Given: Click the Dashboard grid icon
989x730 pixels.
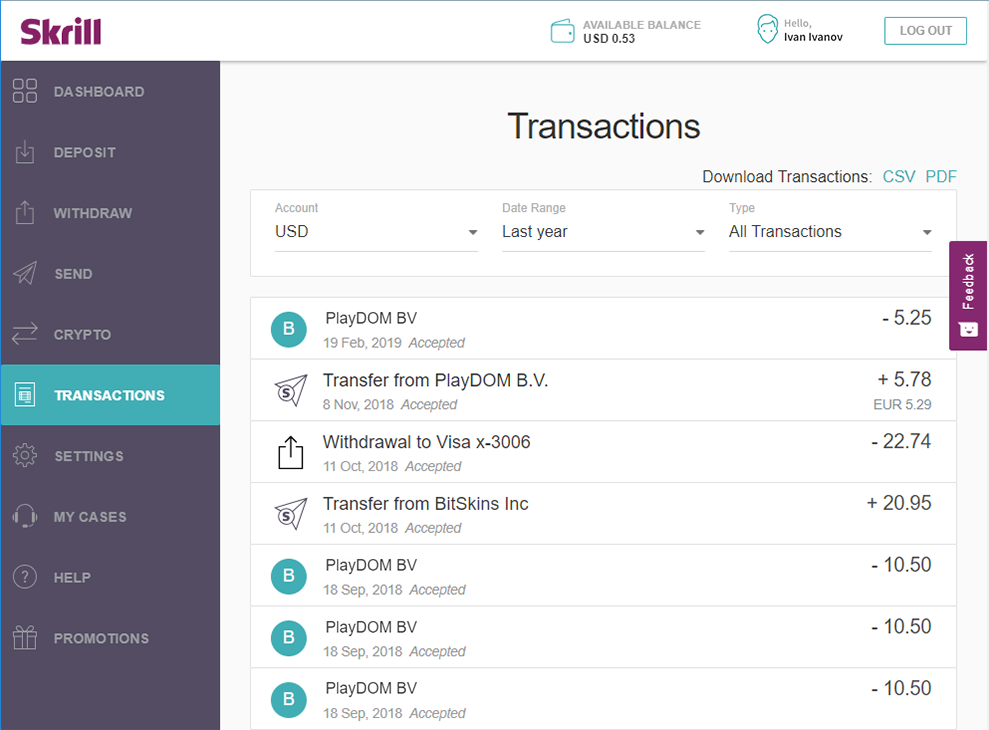Looking at the screenshot, I should 25,91.
